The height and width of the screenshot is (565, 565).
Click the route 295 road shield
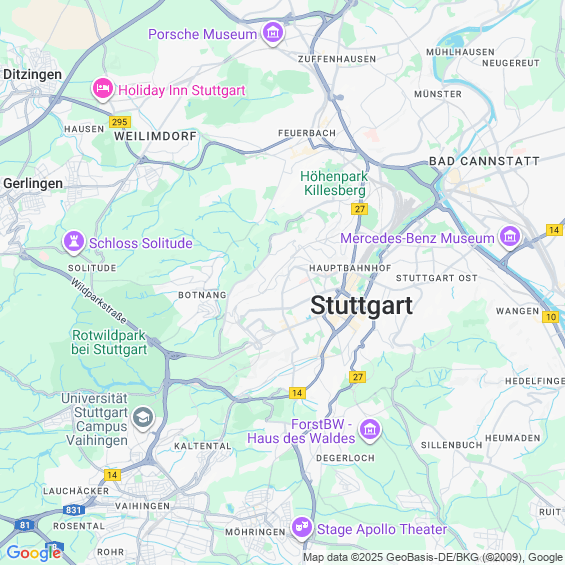click(x=120, y=122)
